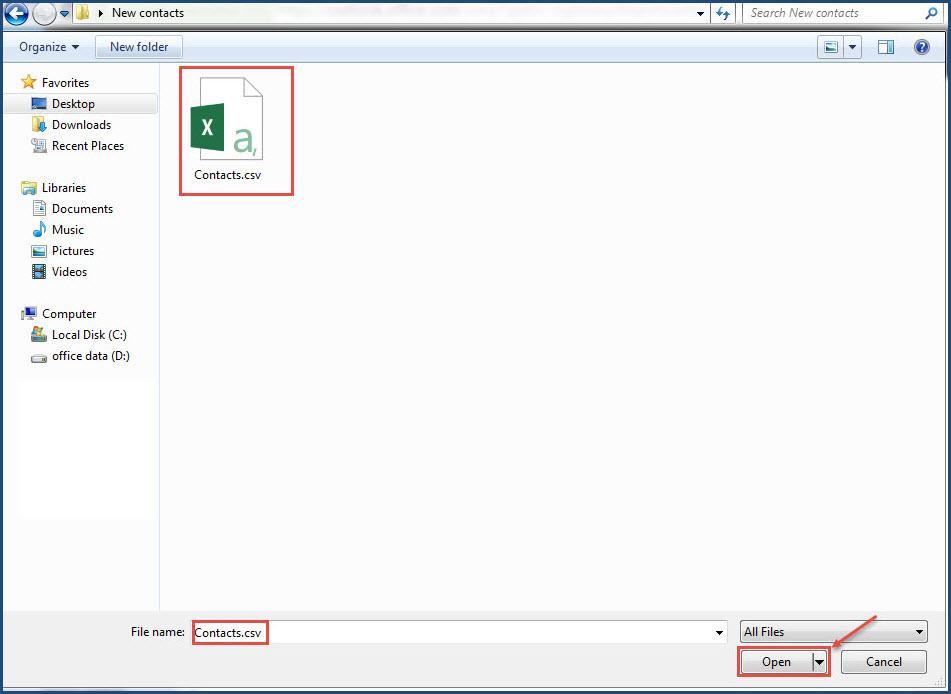Screen dimensions: 951x694
Task: Click the search magnifier icon
Action: pyautogui.click(x=932, y=13)
